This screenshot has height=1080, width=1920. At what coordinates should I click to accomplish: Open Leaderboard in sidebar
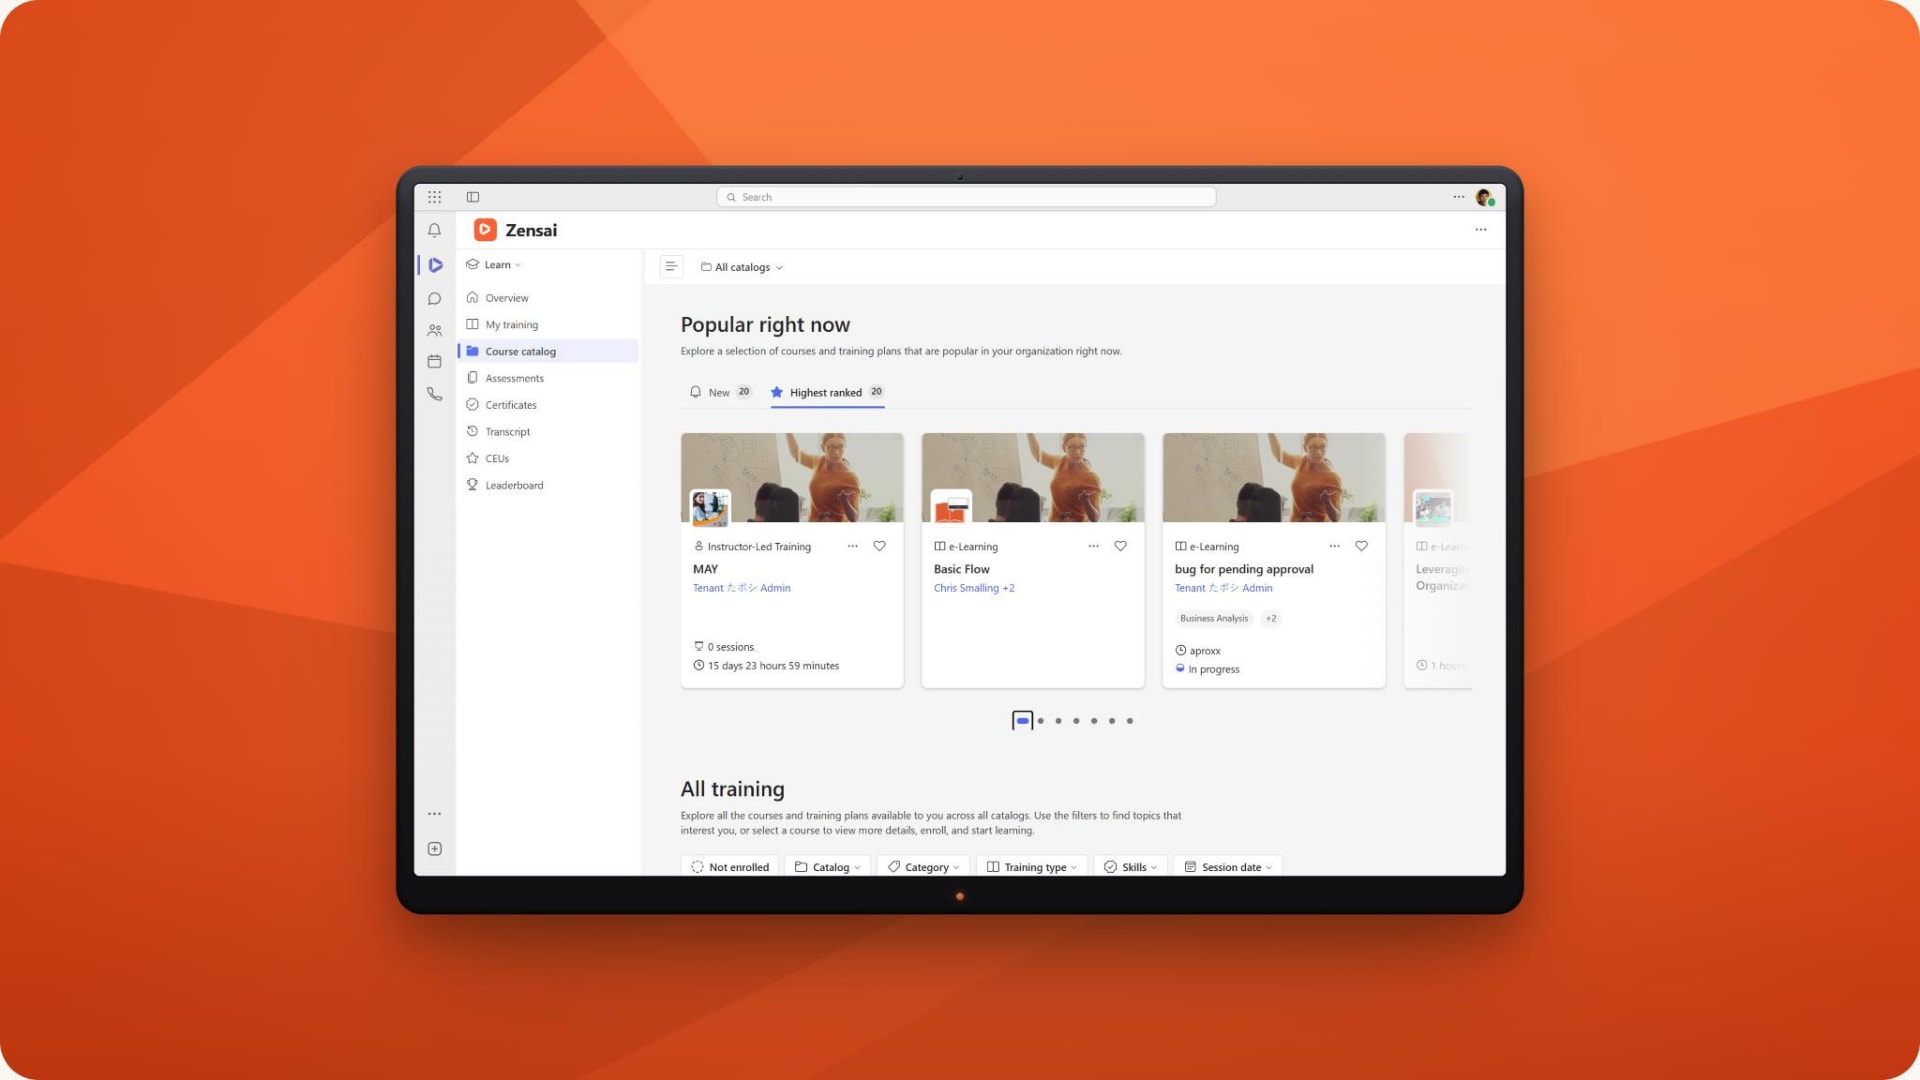pos(548,485)
